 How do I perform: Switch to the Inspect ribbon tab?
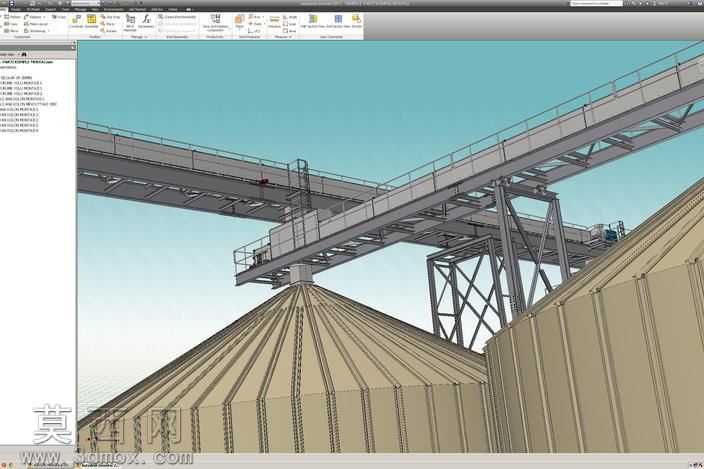[50, 9]
